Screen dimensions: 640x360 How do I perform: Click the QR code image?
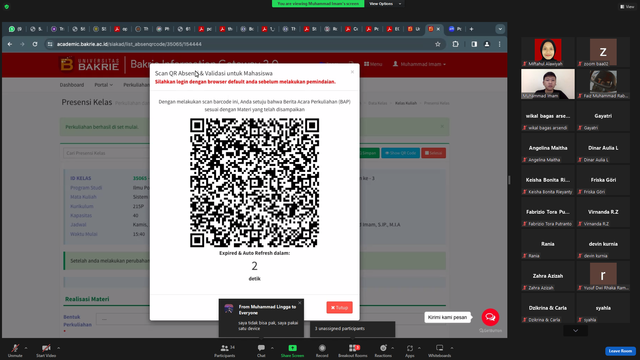coord(254,182)
